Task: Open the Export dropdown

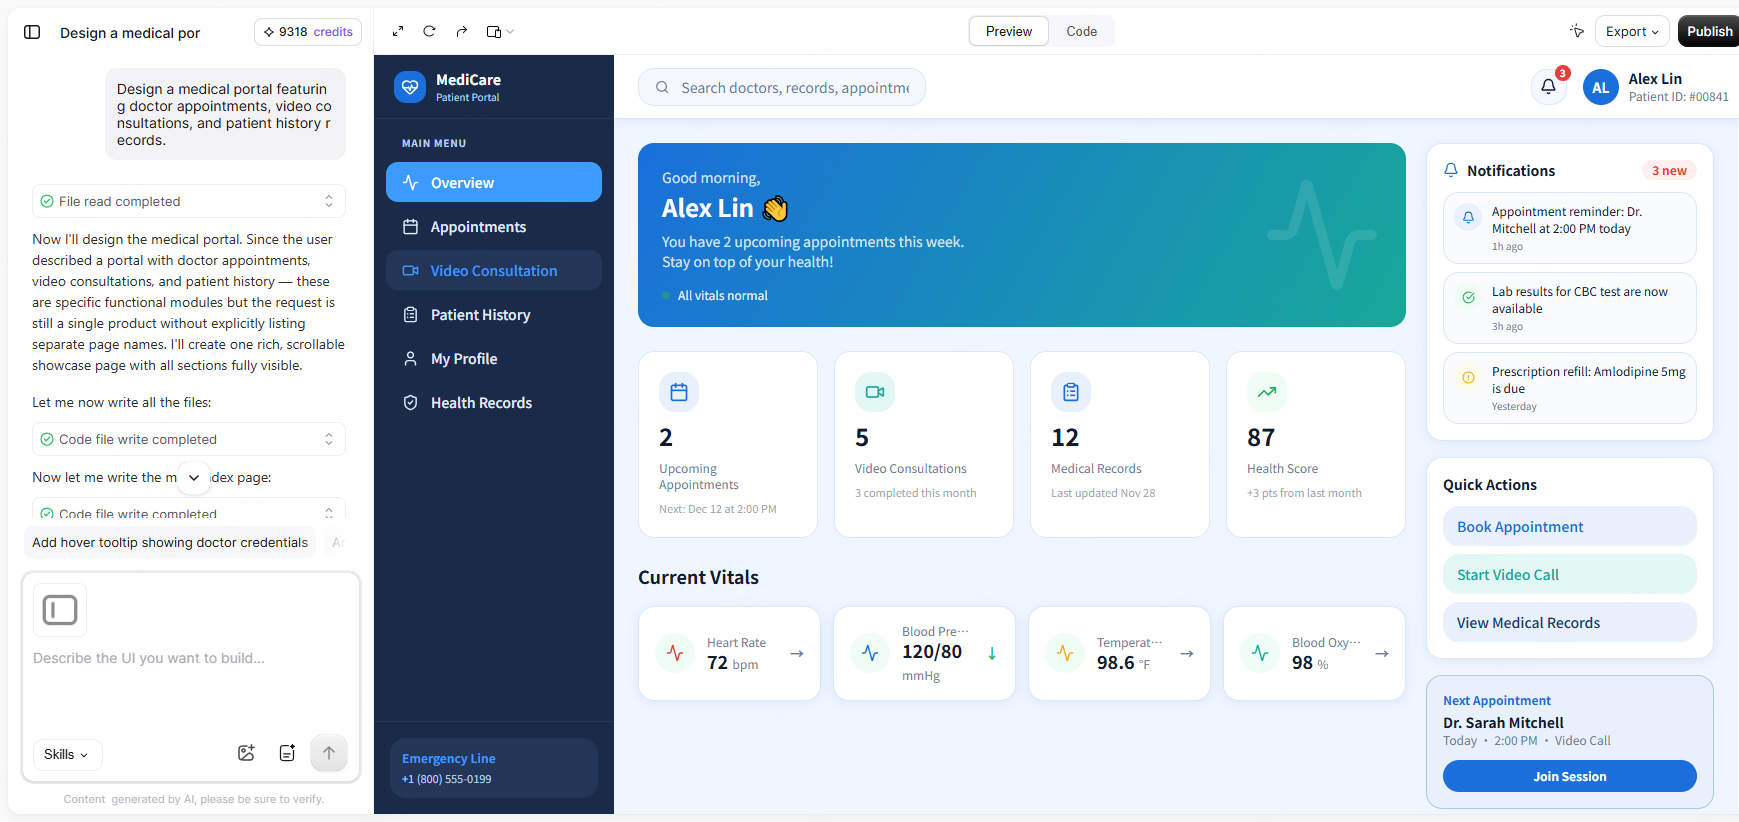Action: [x=1632, y=31]
